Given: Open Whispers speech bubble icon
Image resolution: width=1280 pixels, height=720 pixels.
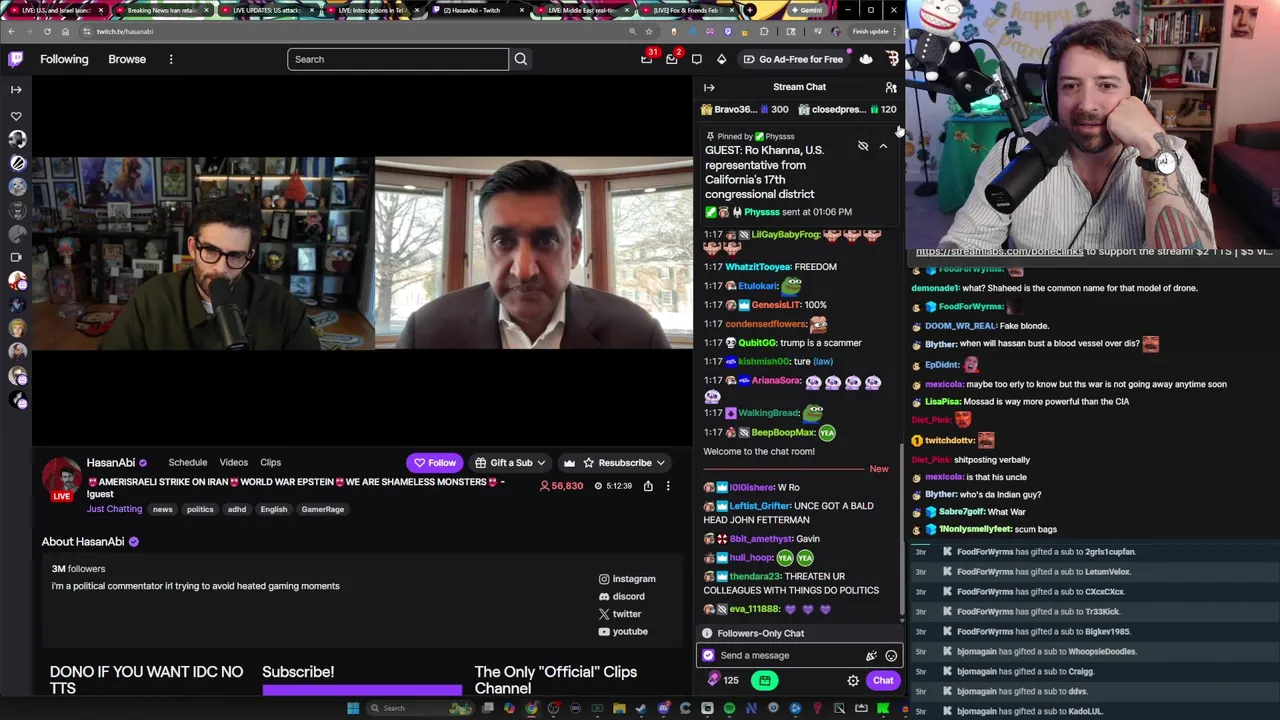Looking at the screenshot, I should click(697, 59).
